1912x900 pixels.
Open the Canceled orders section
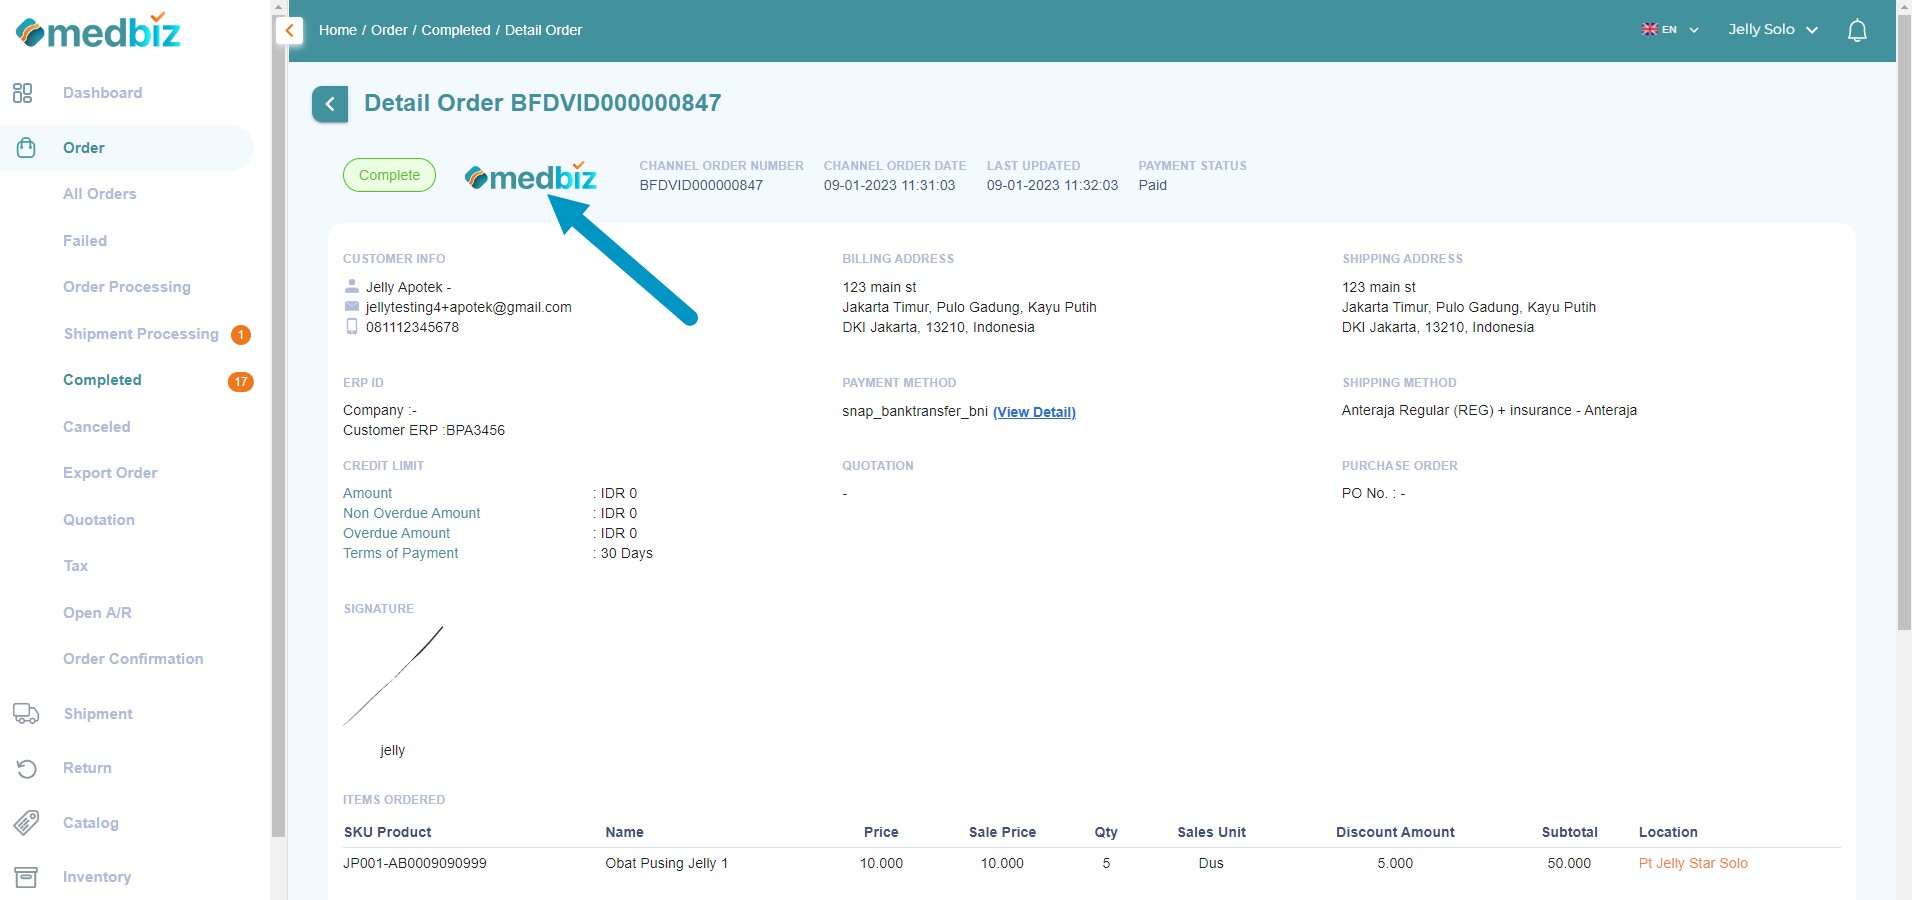96,427
